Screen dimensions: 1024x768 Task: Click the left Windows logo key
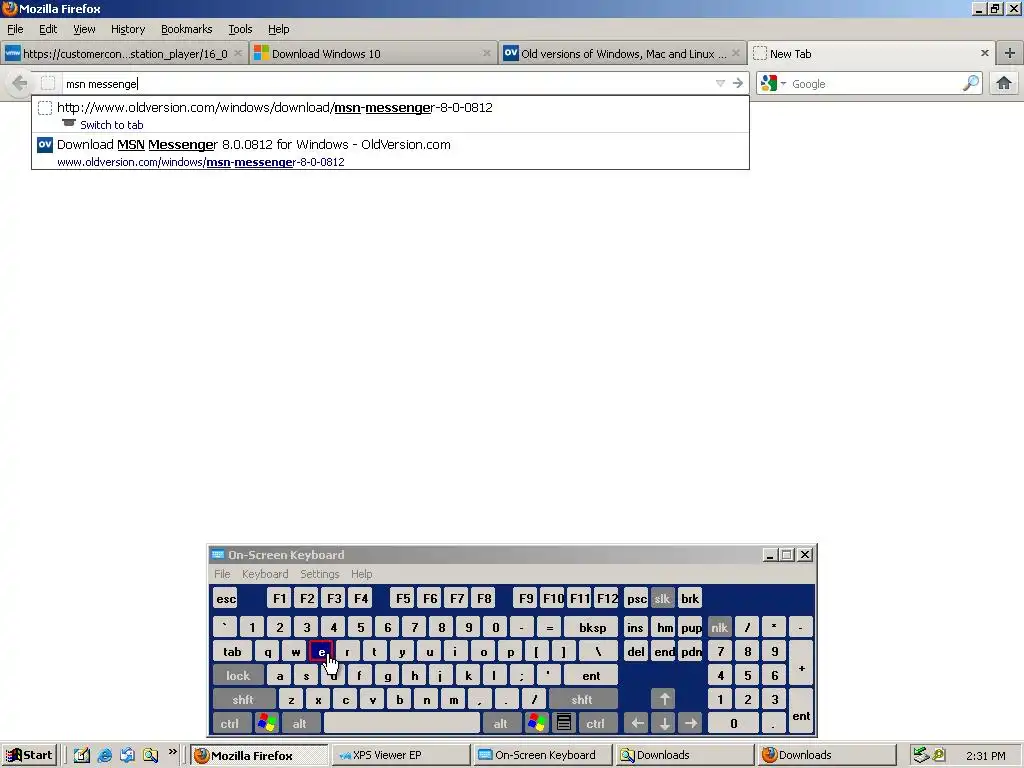266,724
